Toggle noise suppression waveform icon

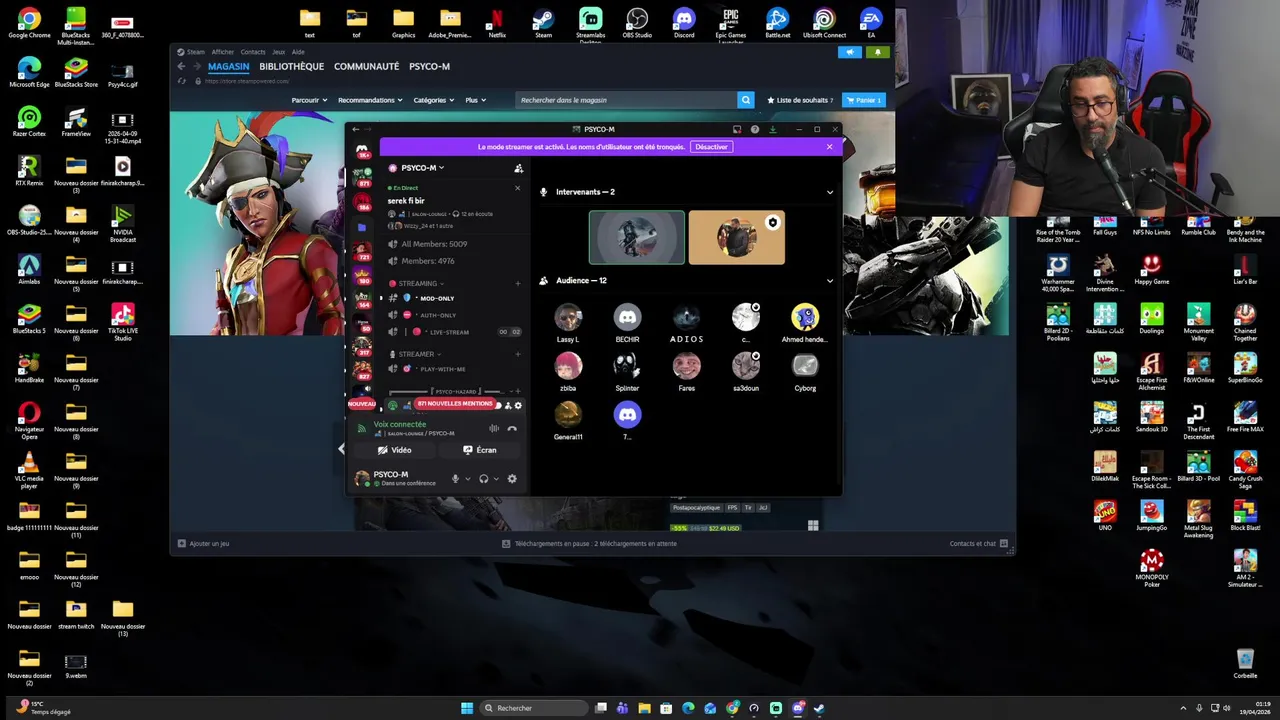coord(493,428)
